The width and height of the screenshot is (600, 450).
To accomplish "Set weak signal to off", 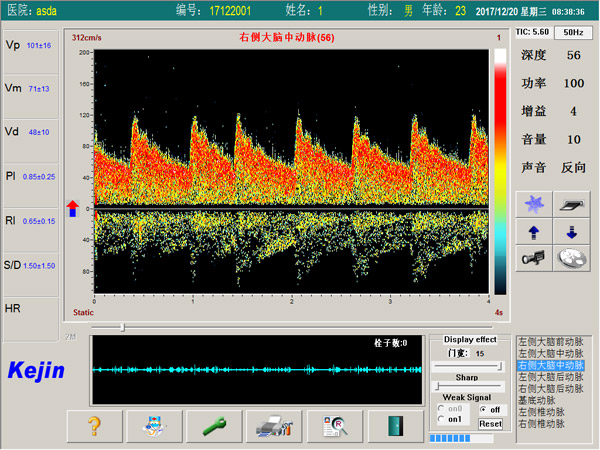I will tap(484, 409).
